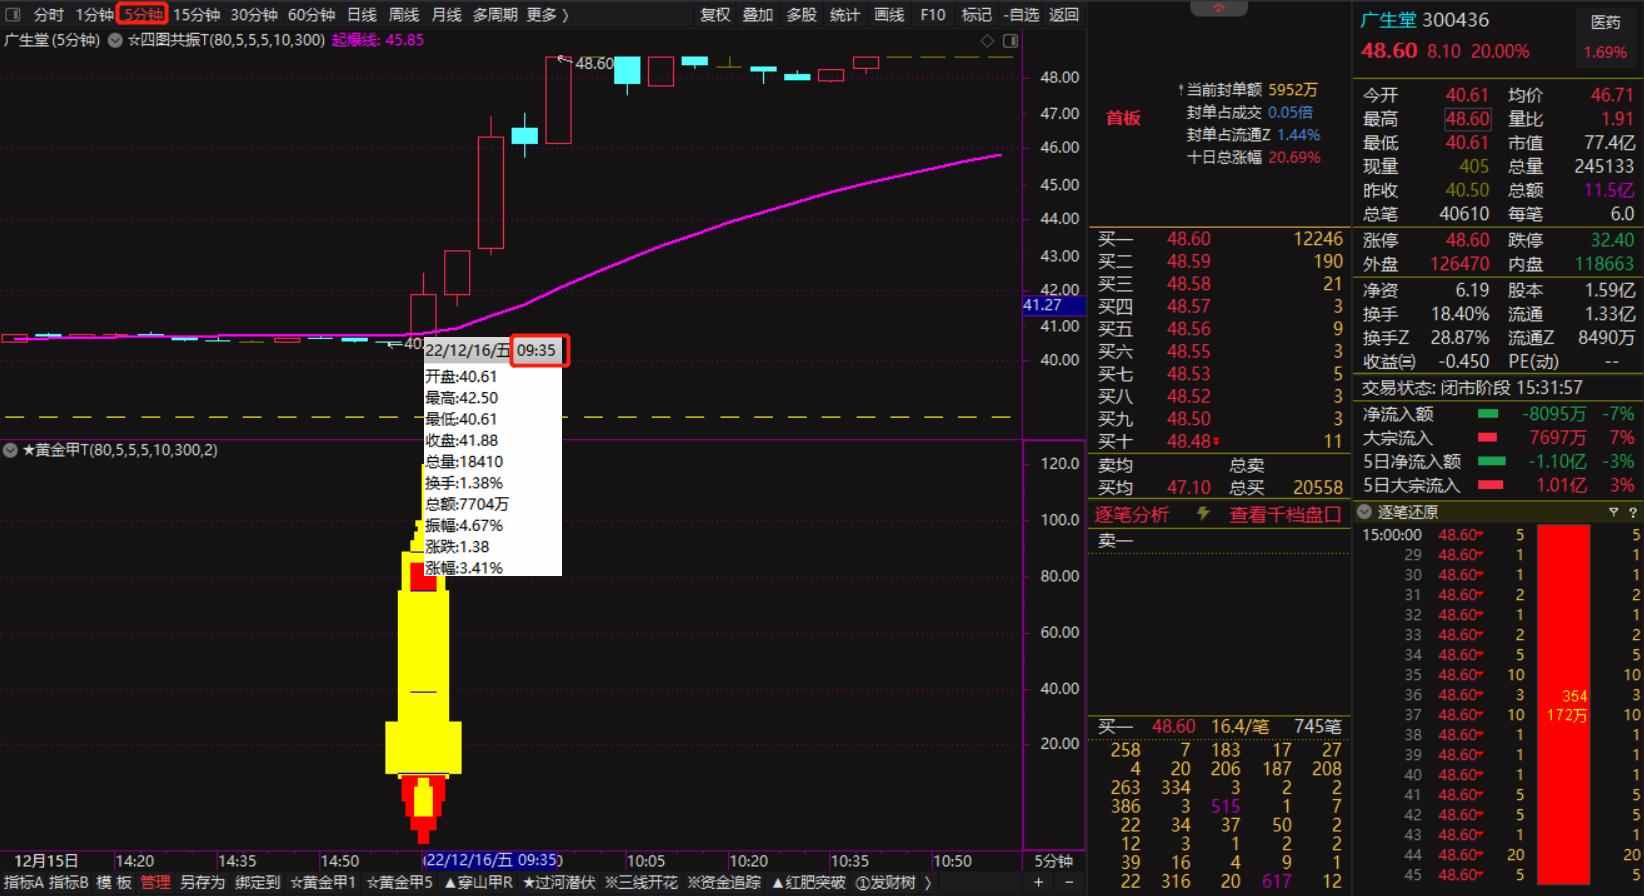Switch to 周线 weekly chart

tap(404, 14)
